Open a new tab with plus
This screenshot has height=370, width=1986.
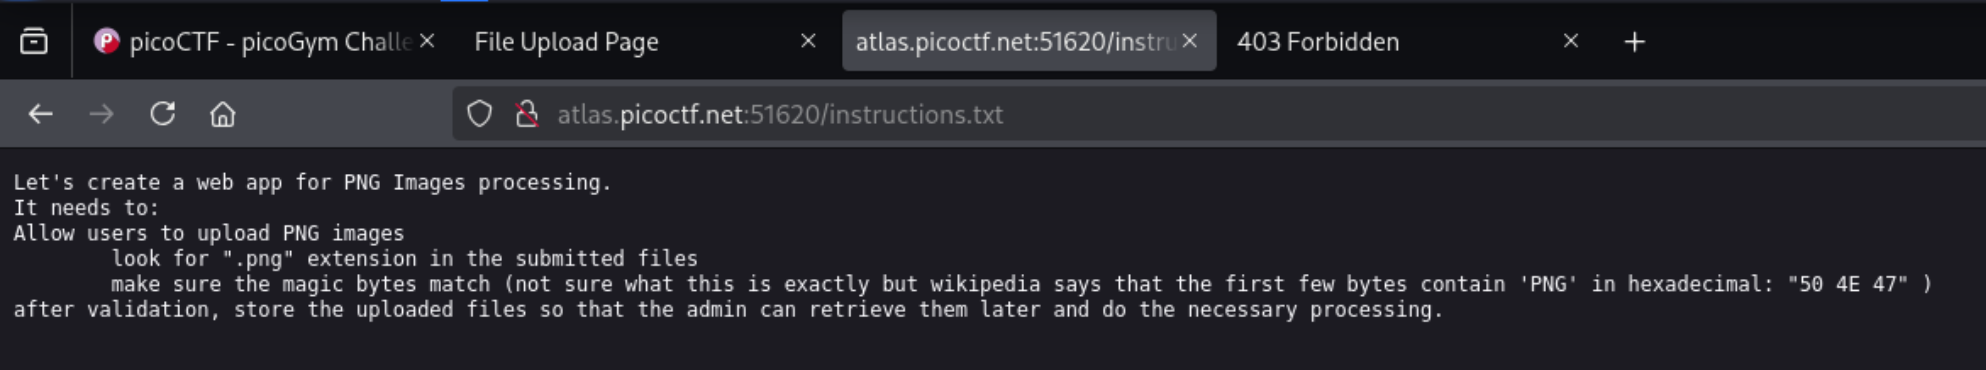1634,42
